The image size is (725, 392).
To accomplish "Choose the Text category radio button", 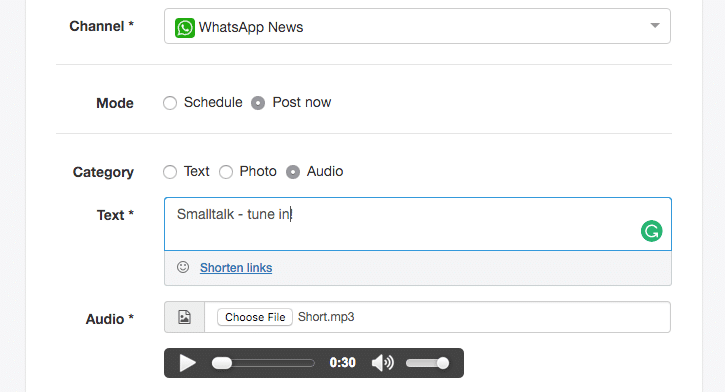I will tap(170, 172).
